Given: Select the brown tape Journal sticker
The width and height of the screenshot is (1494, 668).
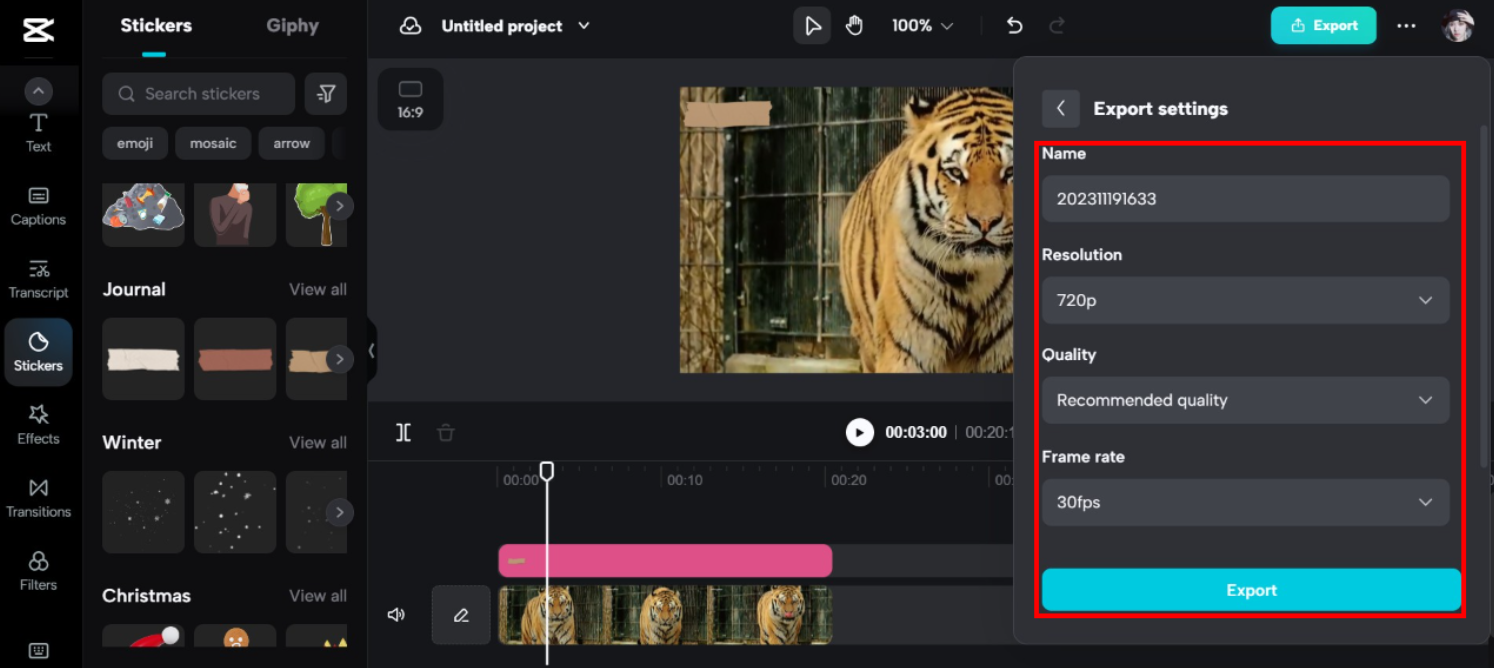Looking at the screenshot, I should point(235,359).
